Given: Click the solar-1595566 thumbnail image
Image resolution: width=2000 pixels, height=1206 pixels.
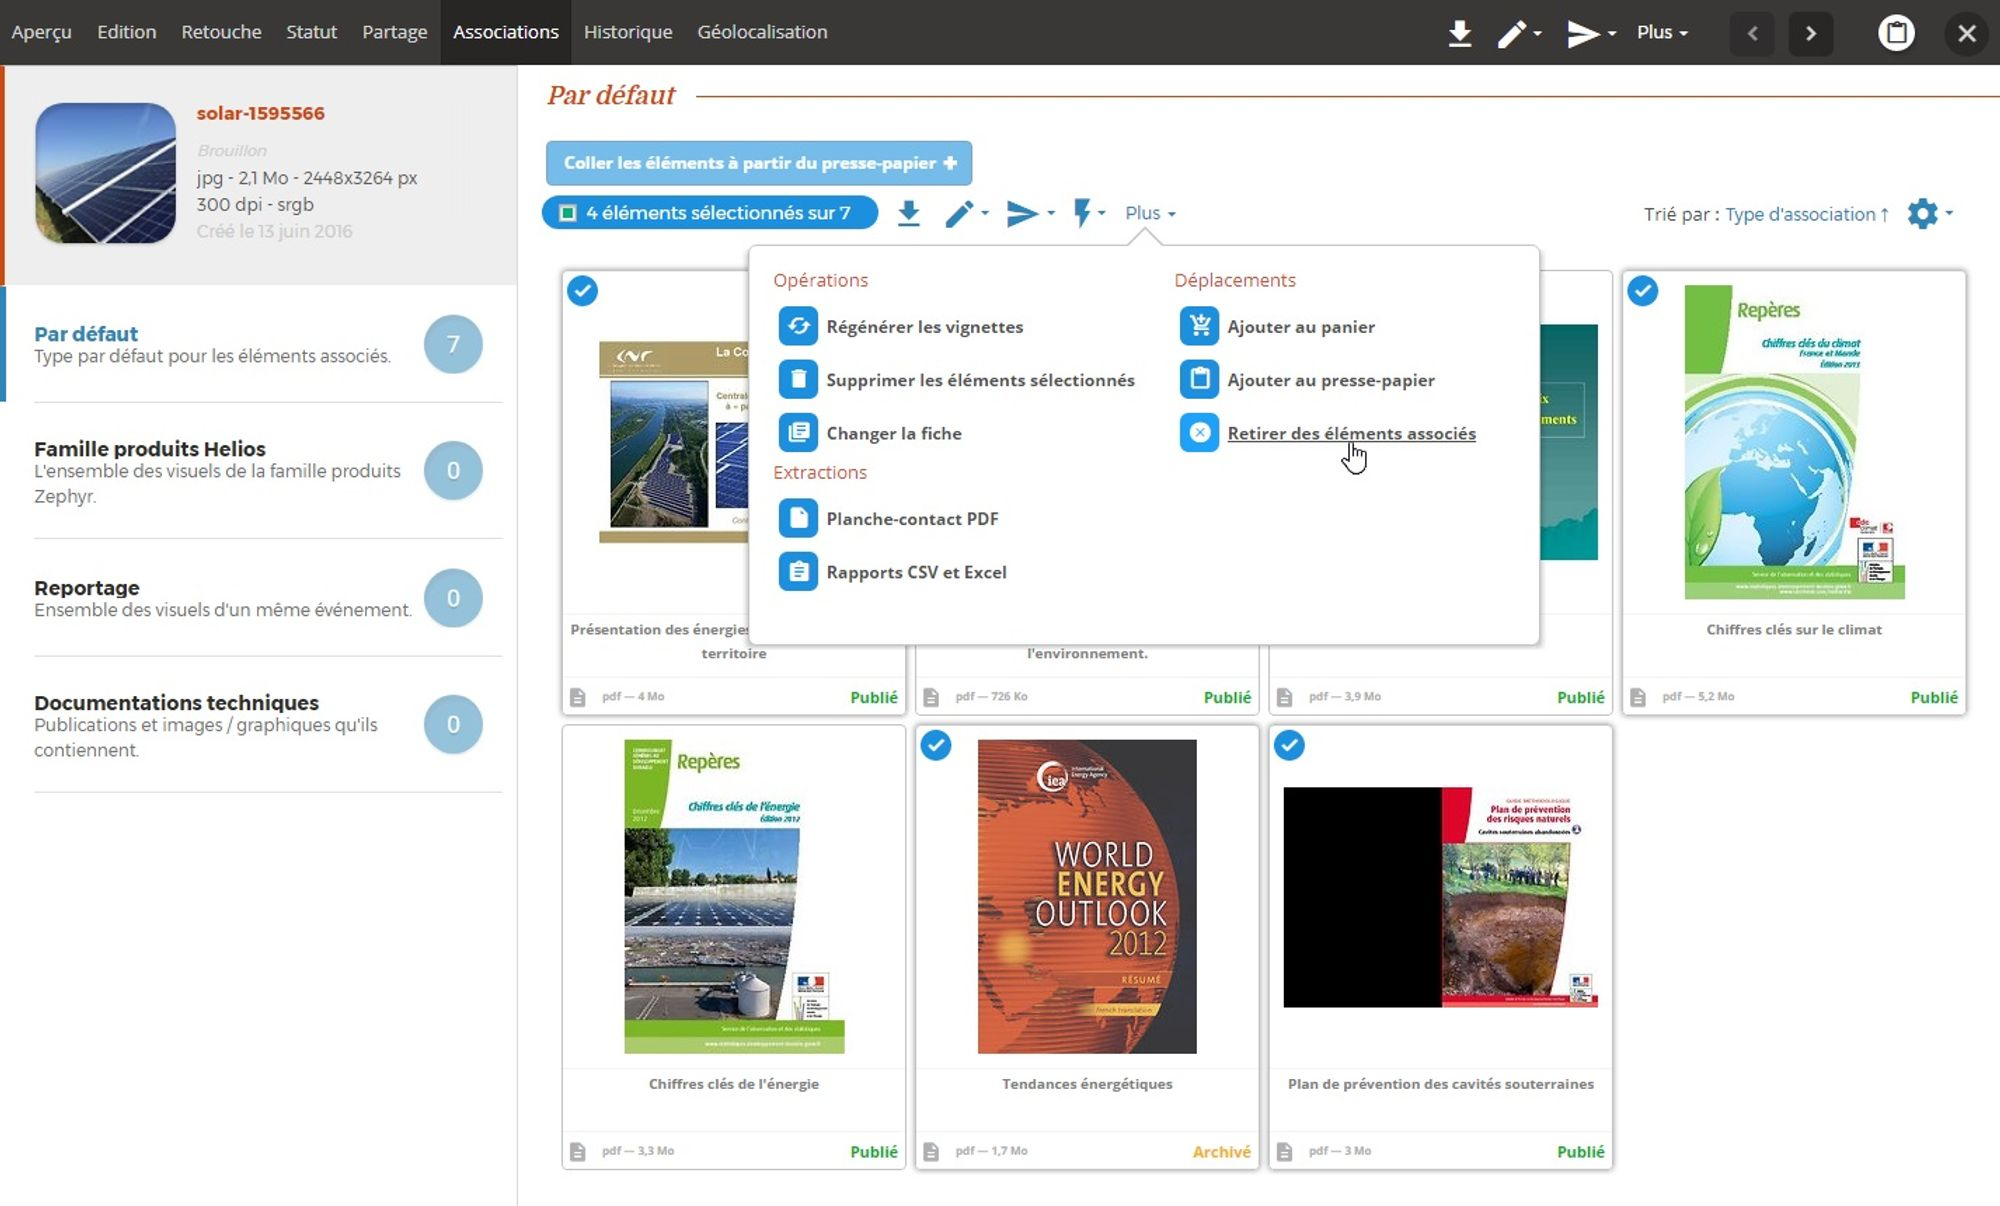Looking at the screenshot, I should tap(105, 173).
